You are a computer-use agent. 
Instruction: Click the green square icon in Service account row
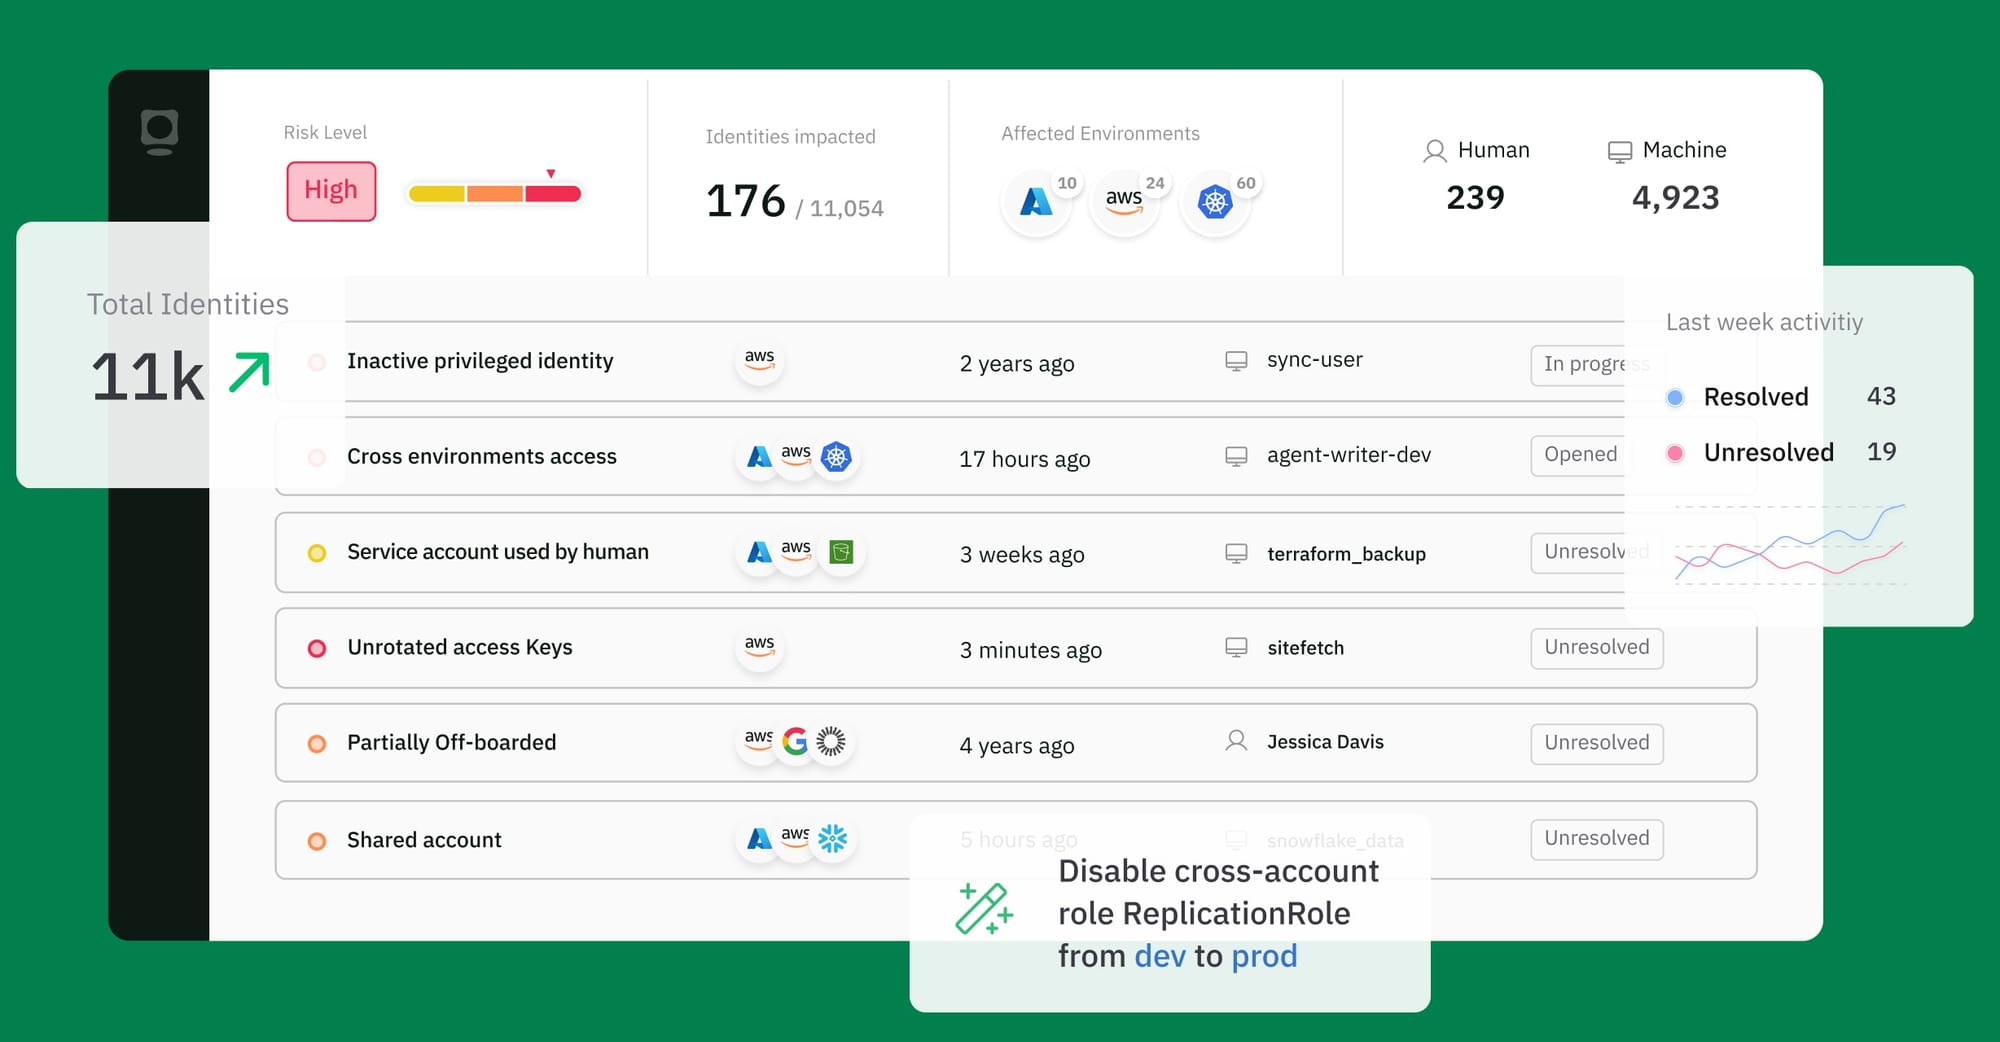click(x=842, y=552)
